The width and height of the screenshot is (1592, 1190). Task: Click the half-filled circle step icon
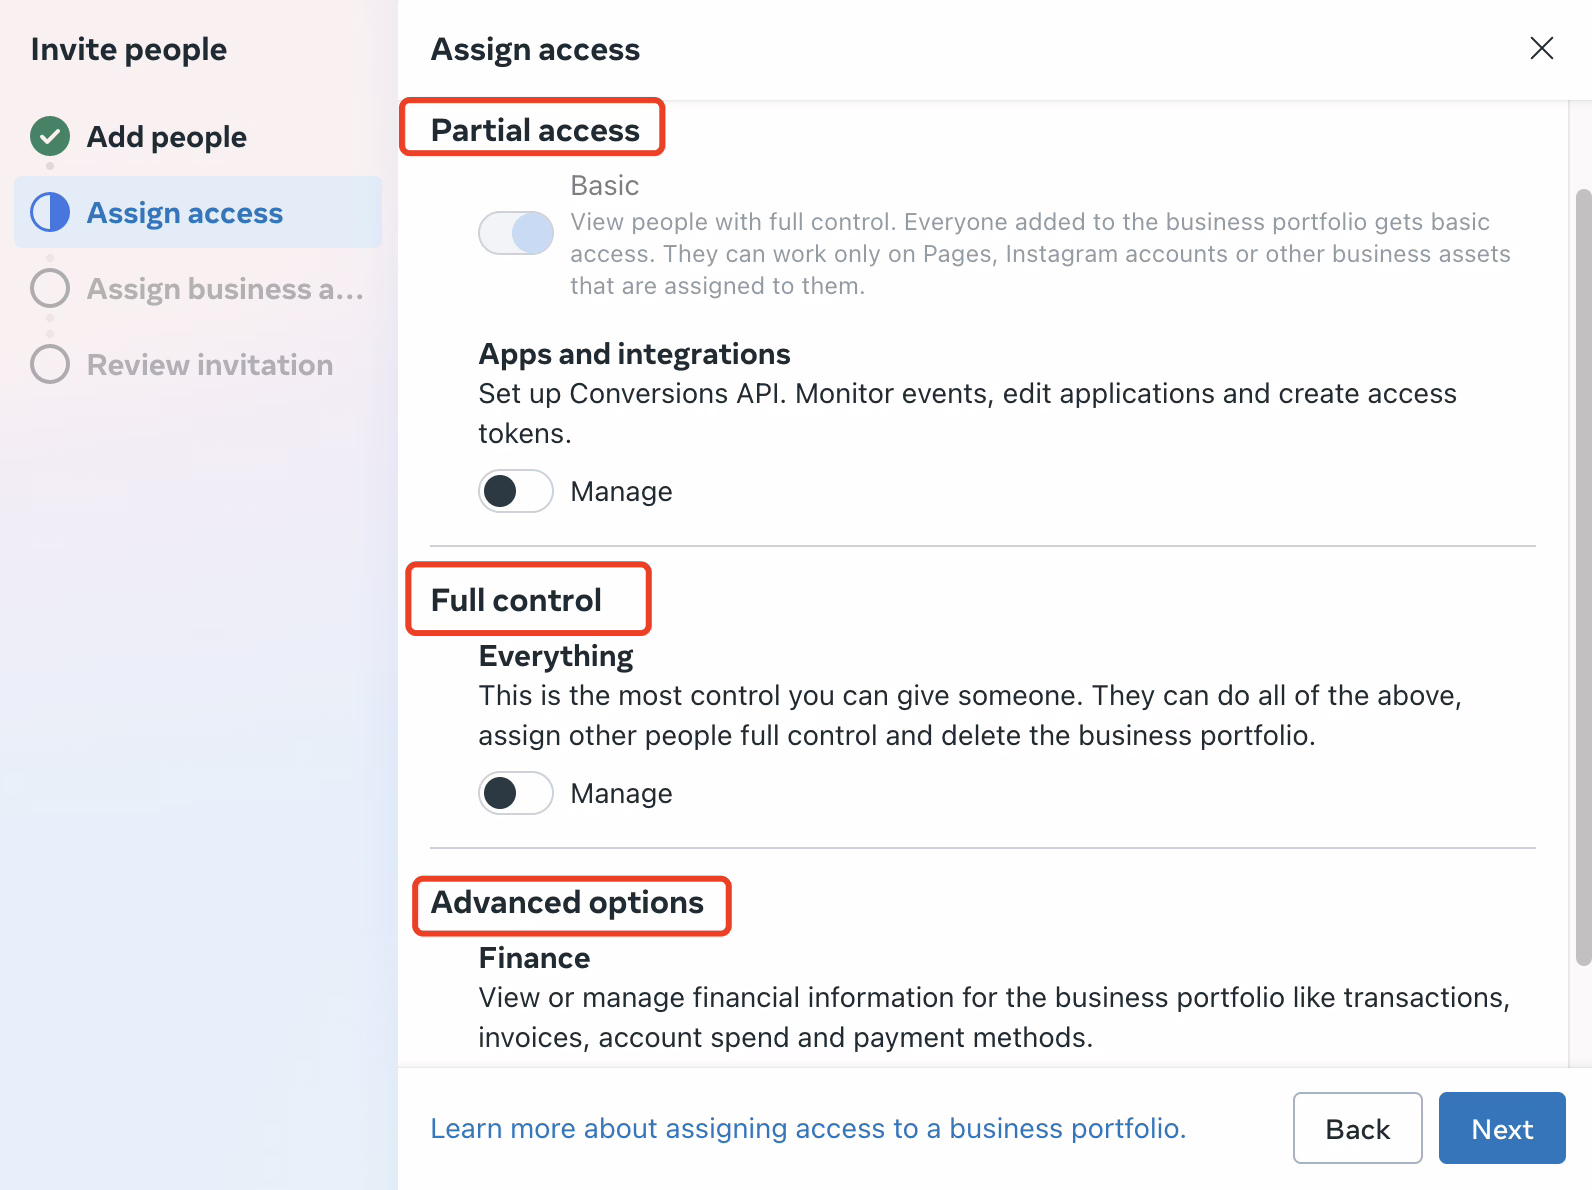click(50, 212)
